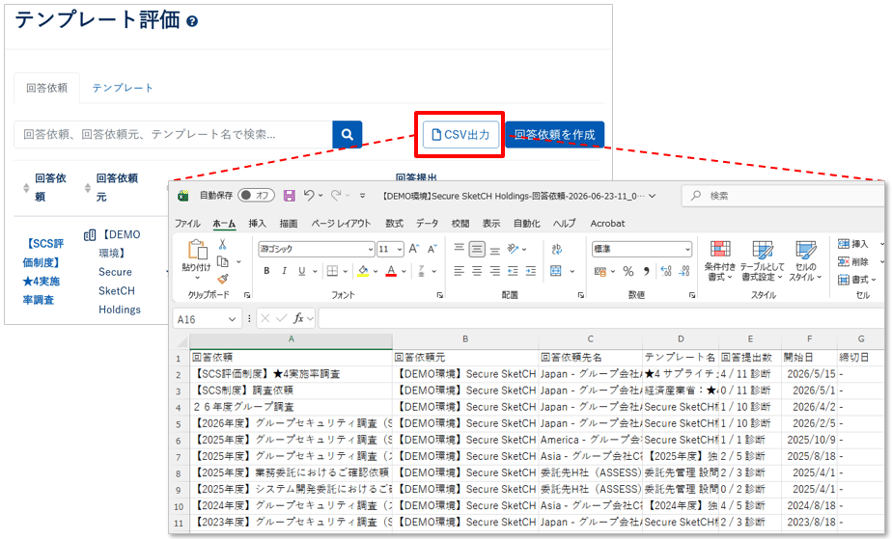Image resolution: width=892 pixels, height=539 pixels.
Task: Click the Middle Align icon
Action: [x=477, y=249]
